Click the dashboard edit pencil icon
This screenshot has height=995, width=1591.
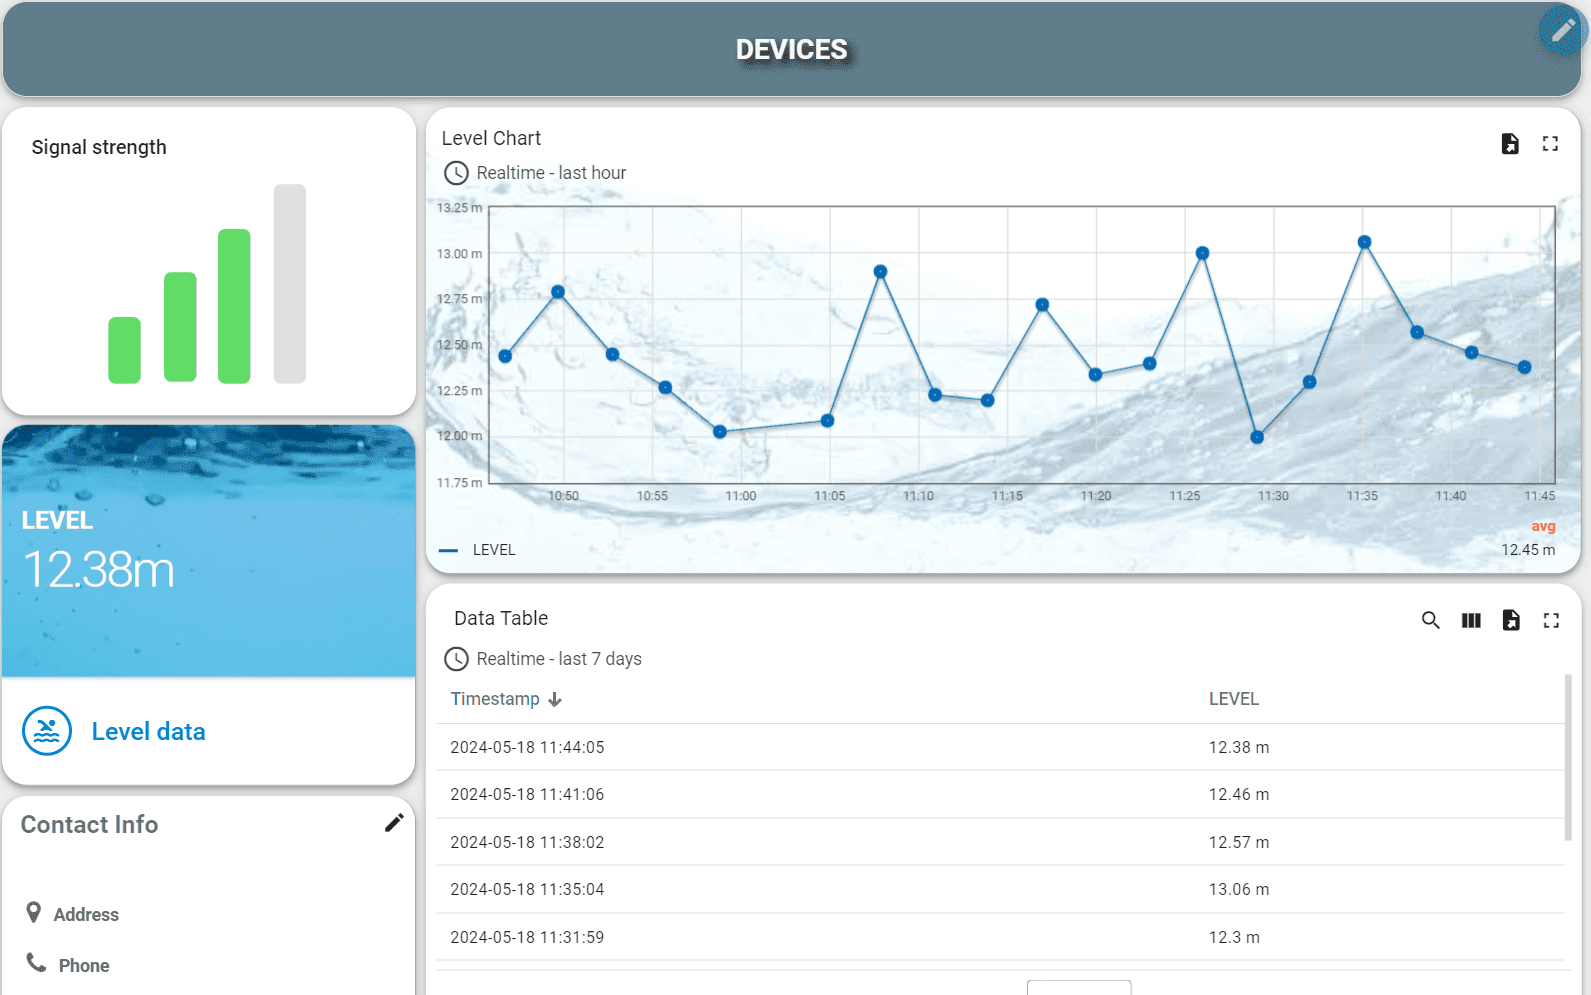coord(1562,31)
